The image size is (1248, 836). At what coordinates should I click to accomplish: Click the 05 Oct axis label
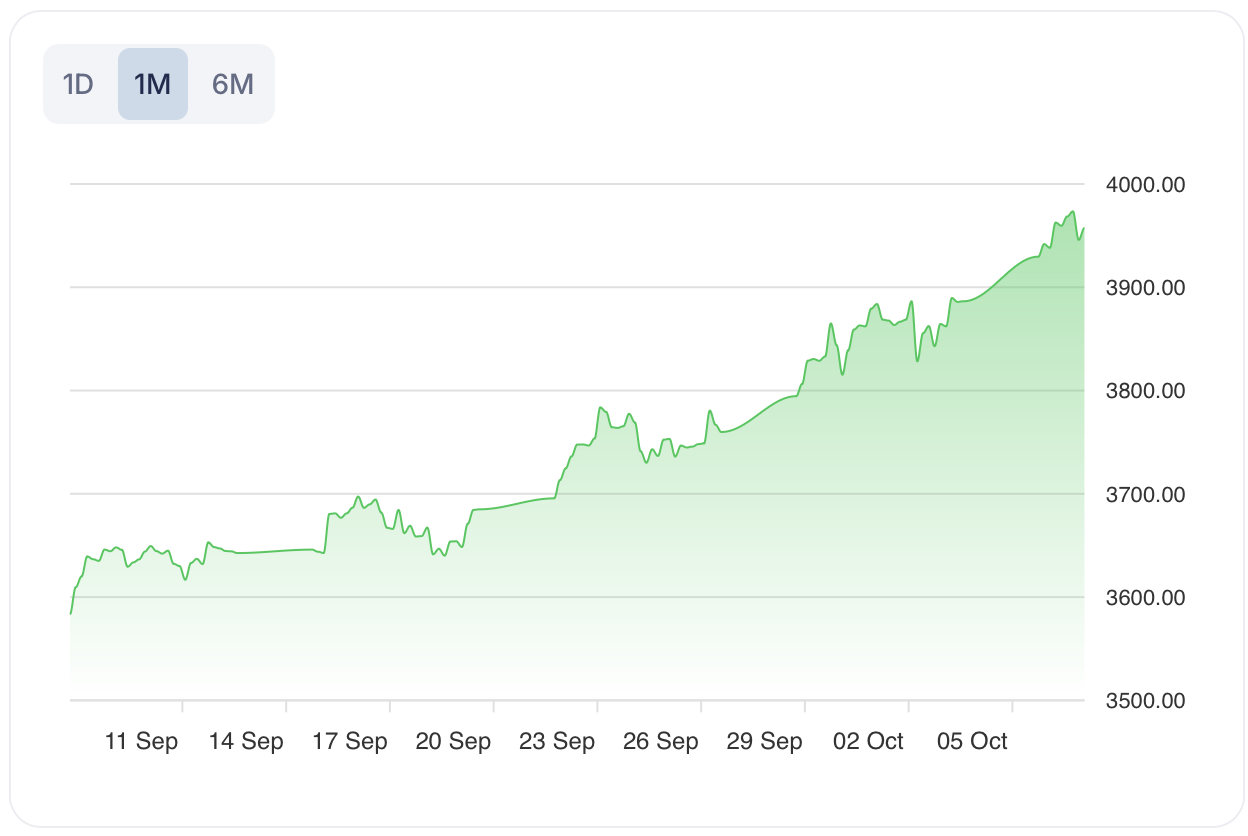pos(972,742)
